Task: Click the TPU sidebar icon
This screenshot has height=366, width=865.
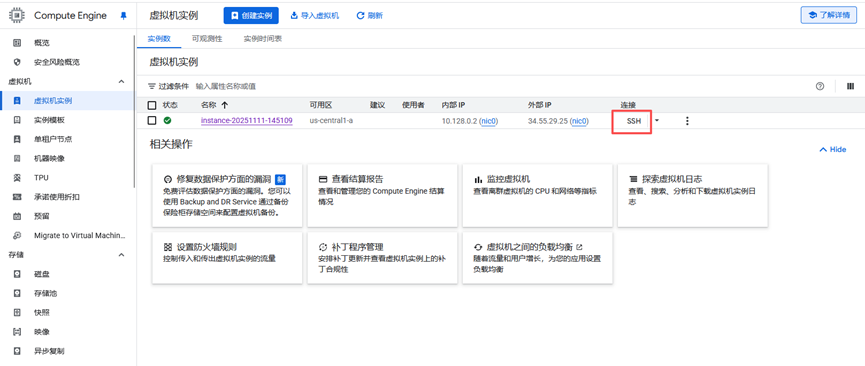Action: [17, 178]
